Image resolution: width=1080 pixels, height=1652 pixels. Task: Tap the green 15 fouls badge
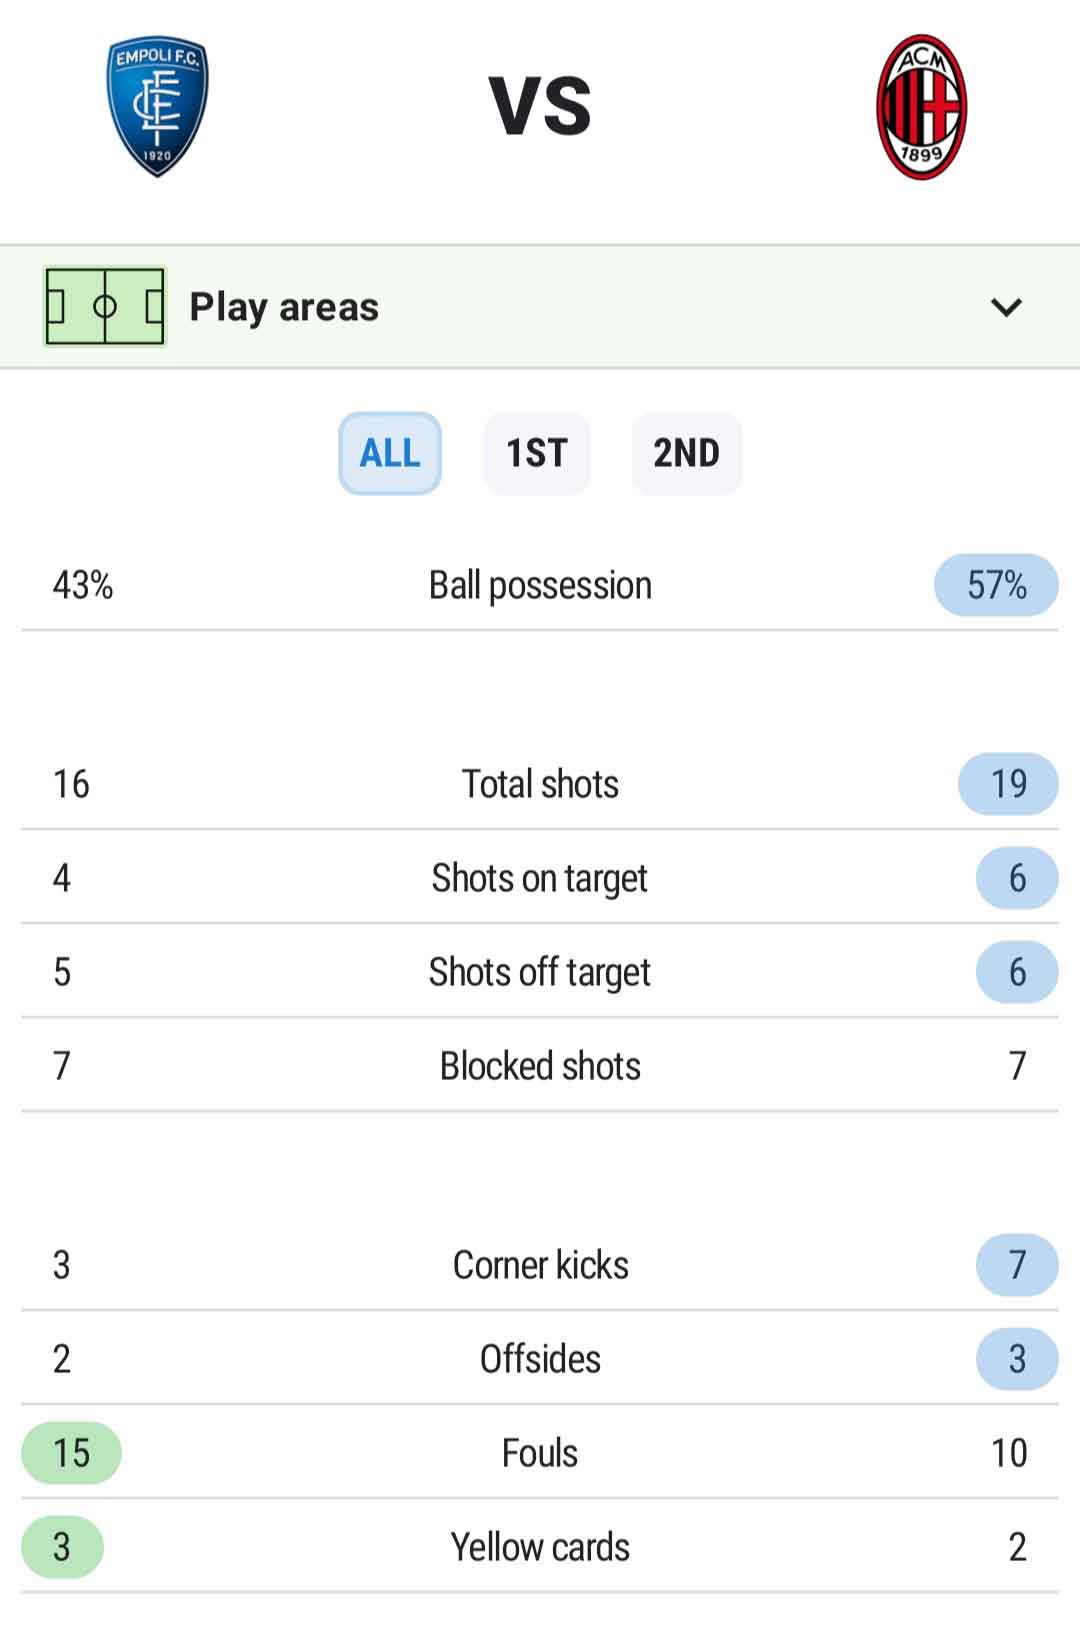pos(71,1453)
